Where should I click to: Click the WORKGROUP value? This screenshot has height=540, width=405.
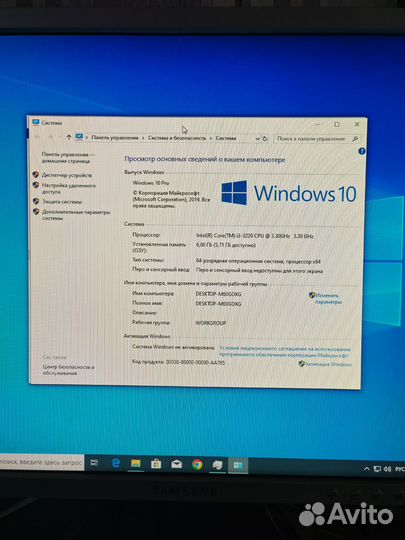point(210,323)
